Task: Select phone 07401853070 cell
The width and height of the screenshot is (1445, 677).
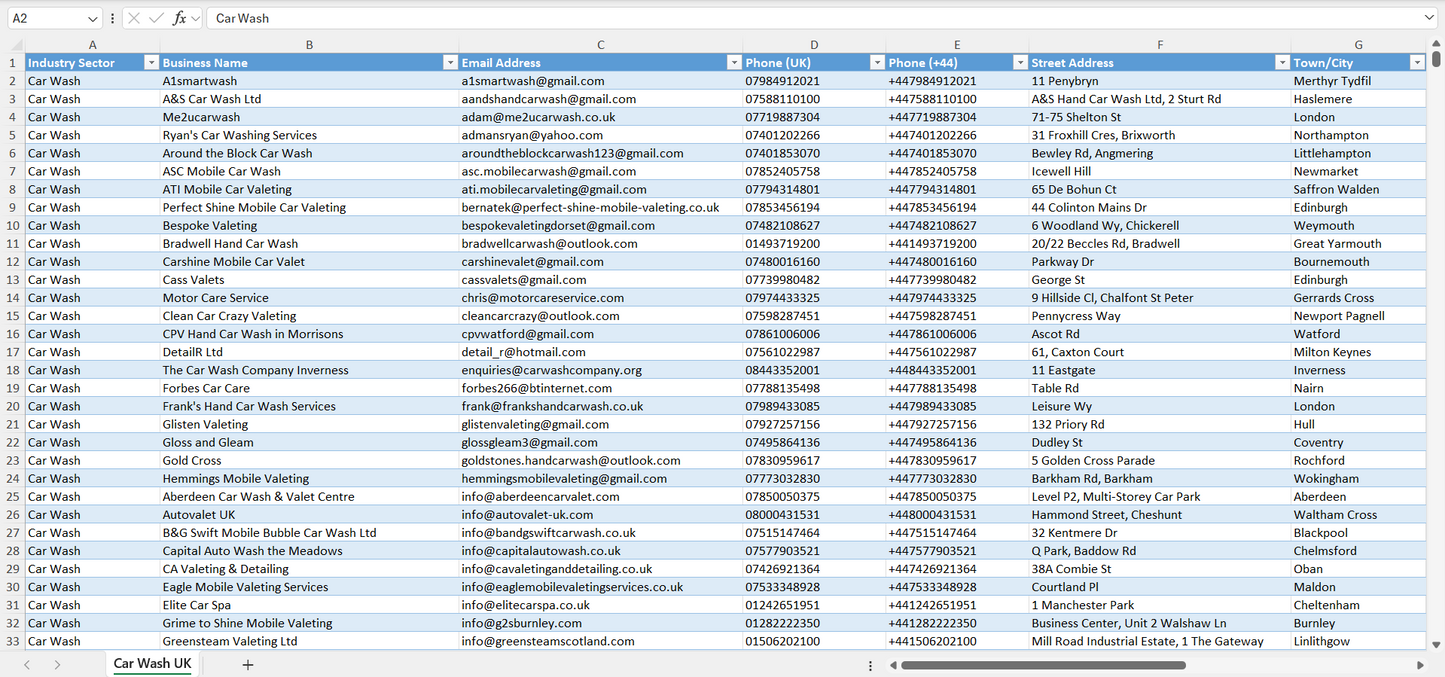Action: point(814,153)
